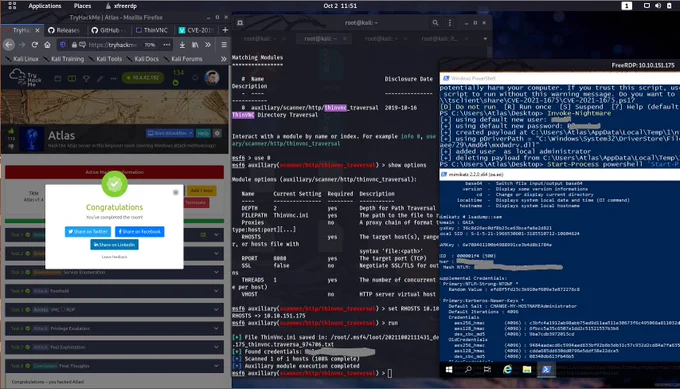
Task: Go back in Firefox
Action: pos(9,44)
